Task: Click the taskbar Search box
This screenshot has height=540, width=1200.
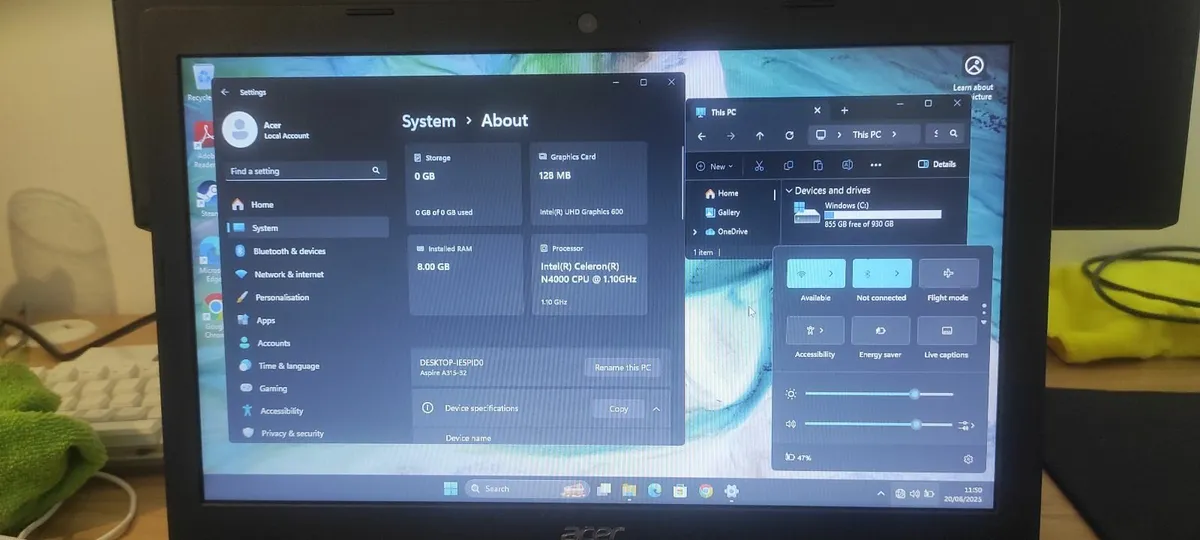Action: click(x=528, y=488)
